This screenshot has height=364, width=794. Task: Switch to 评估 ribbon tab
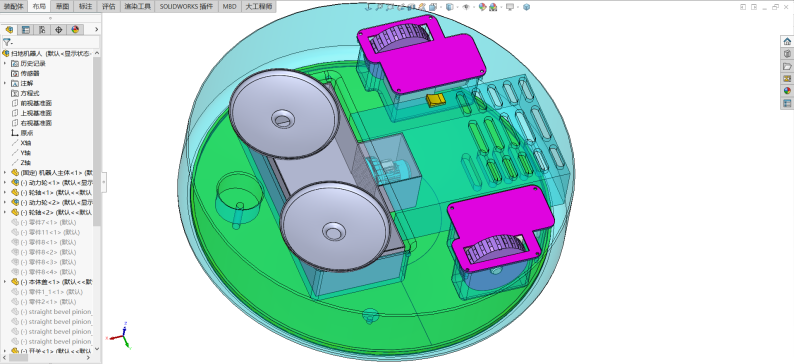[x=108, y=7]
